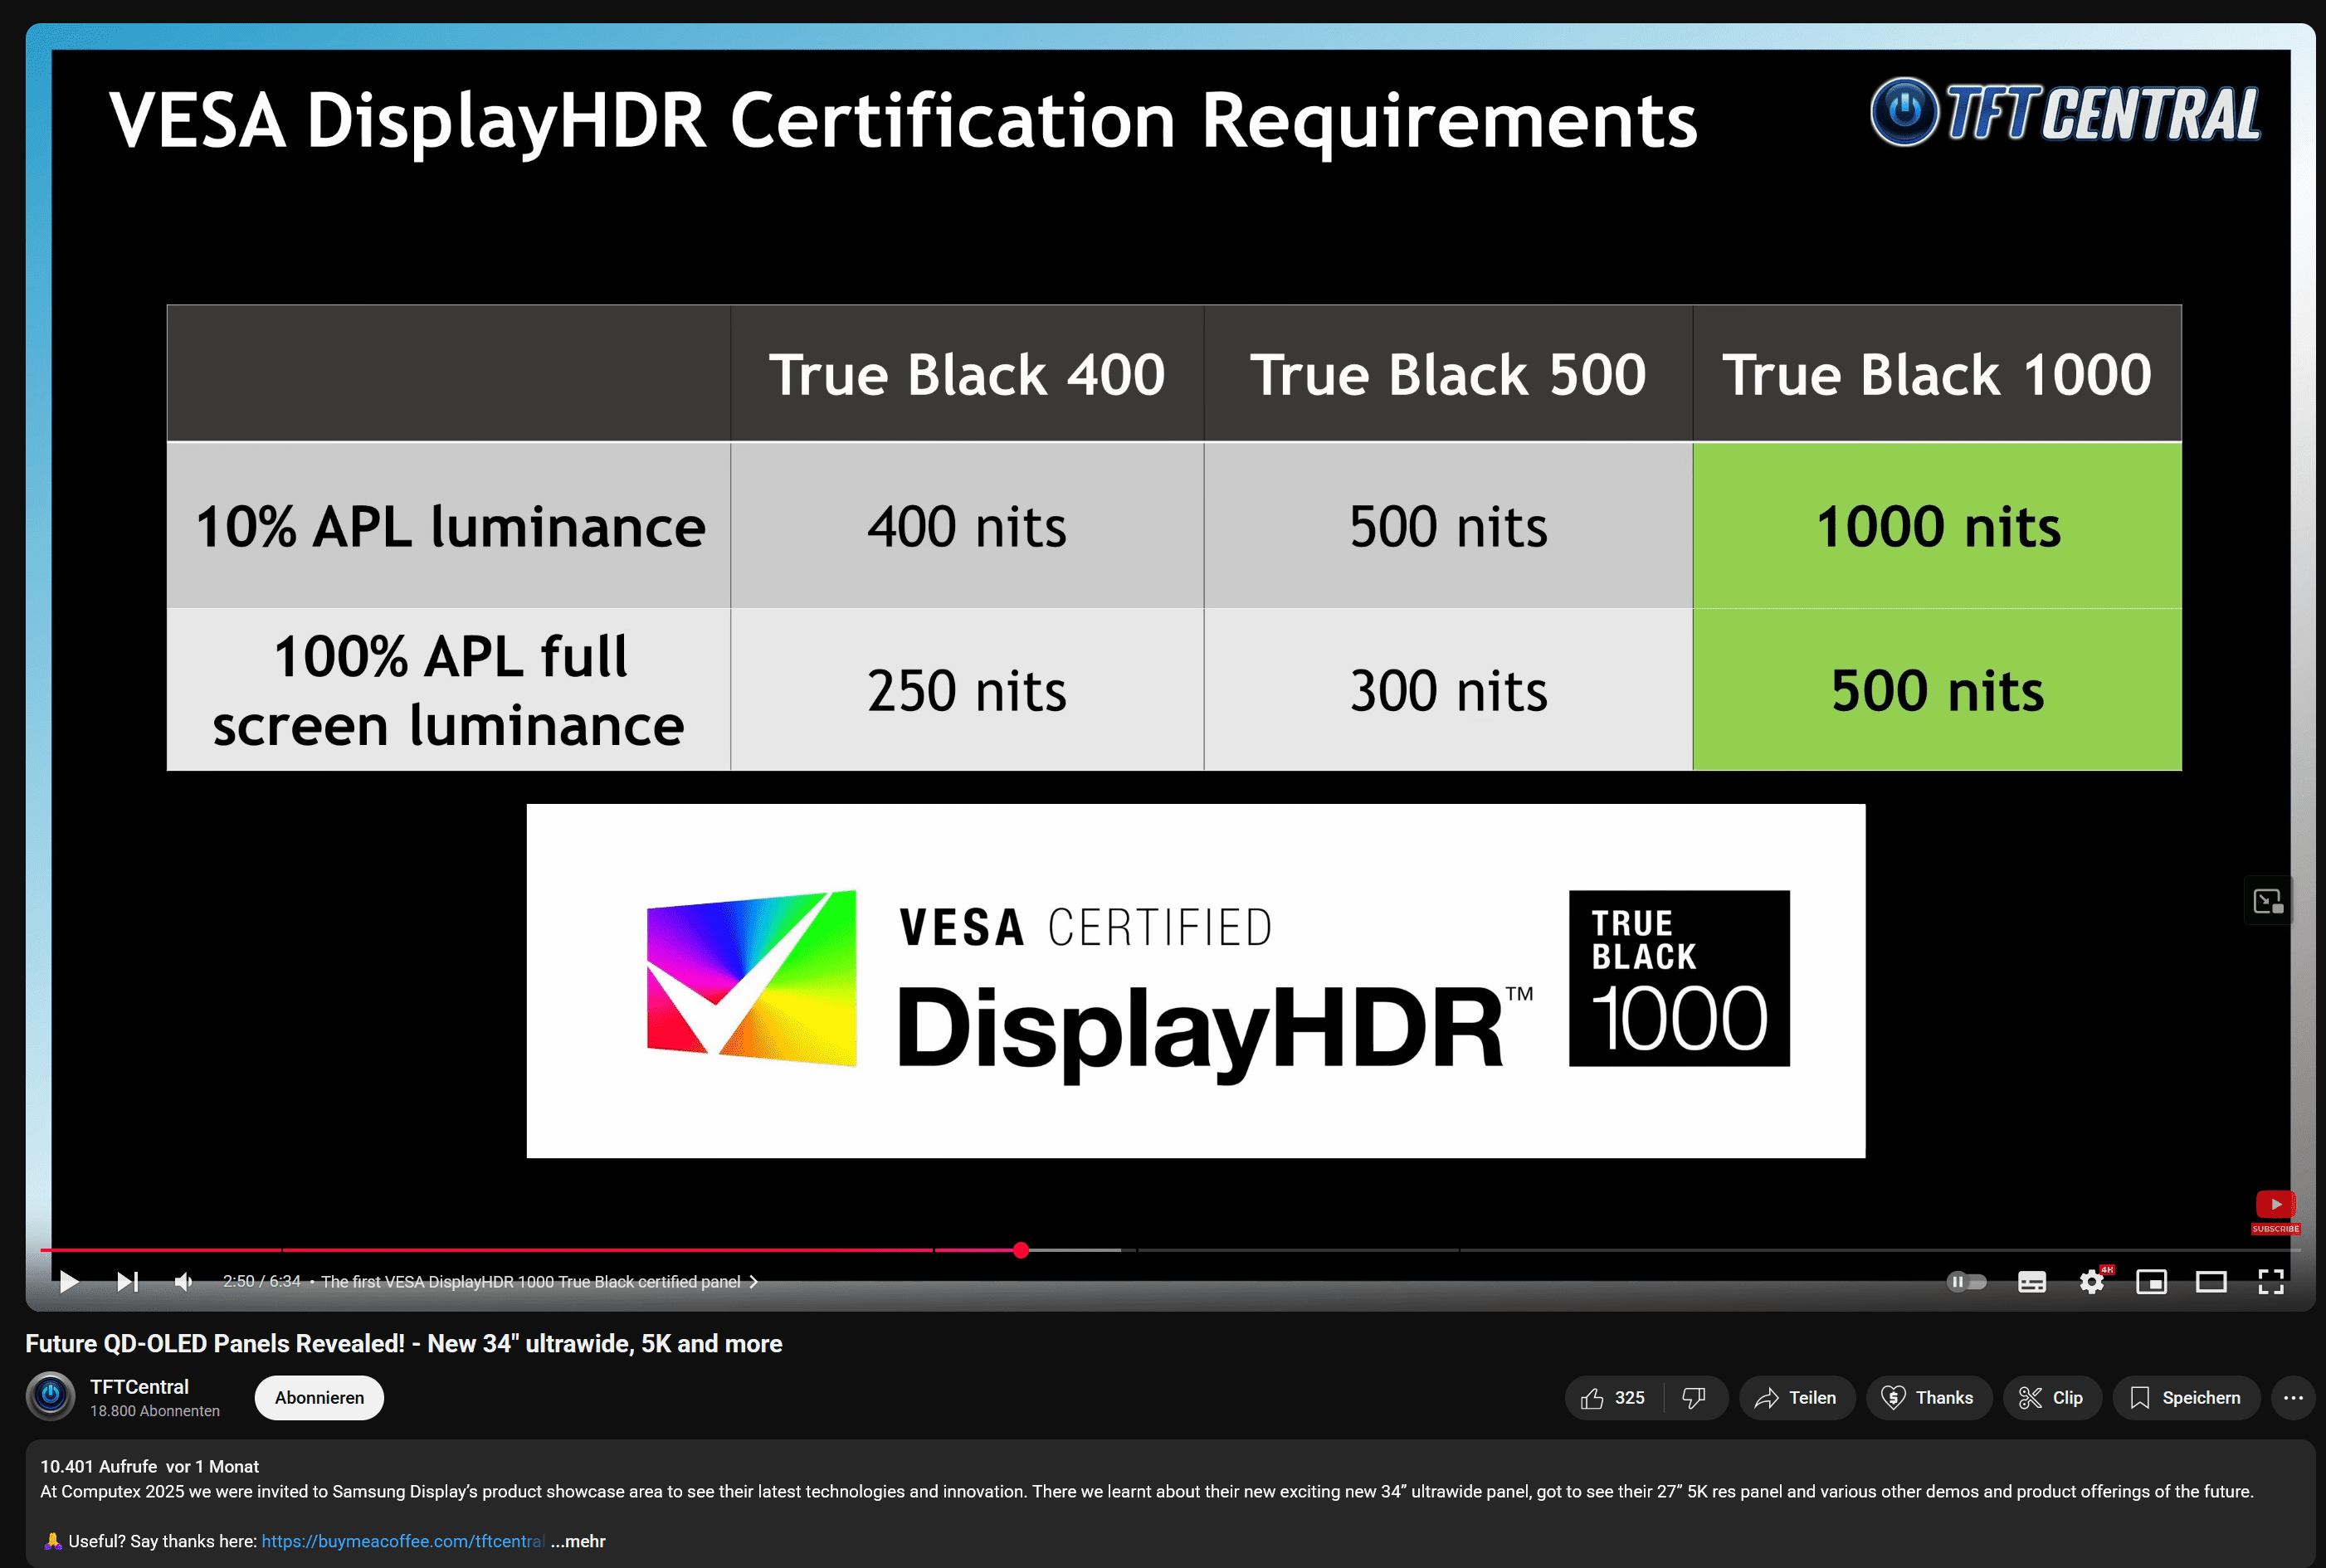Screen dimensions: 2326x1568
Task: Open buymeacoffee.com/tftcentral link
Action: click(403, 1541)
